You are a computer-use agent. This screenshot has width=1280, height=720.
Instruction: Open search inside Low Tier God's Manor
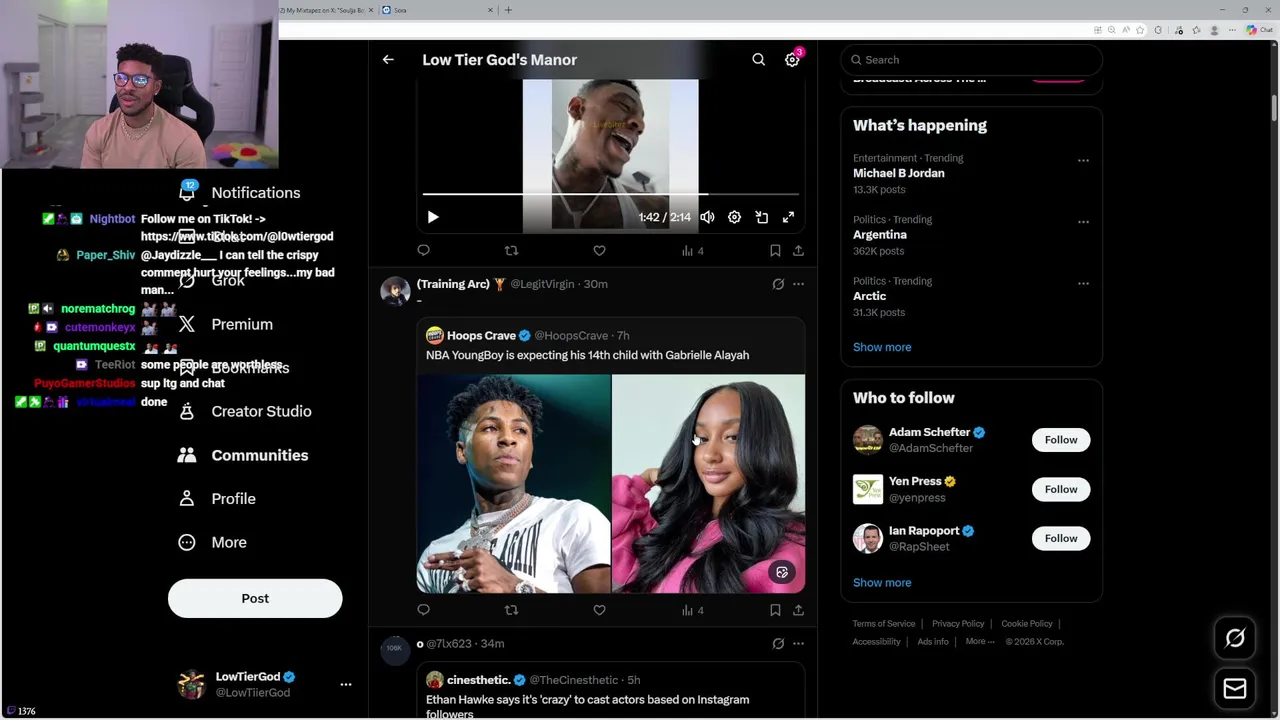[759, 60]
